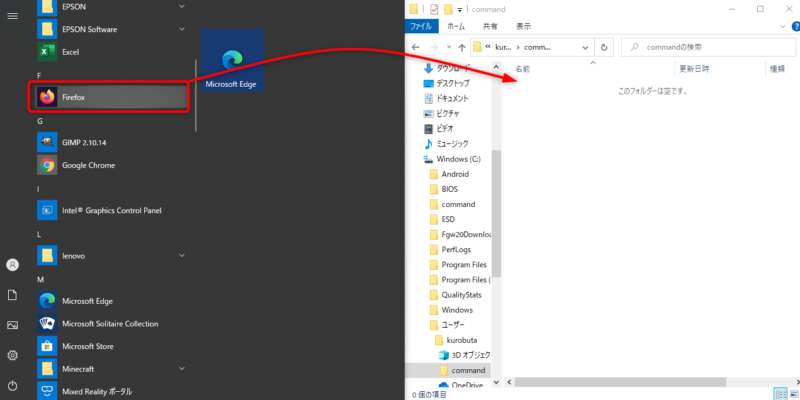Switch to the 共有 ribbon tab
The image size is (800, 400).
pyautogui.click(x=490, y=27)
